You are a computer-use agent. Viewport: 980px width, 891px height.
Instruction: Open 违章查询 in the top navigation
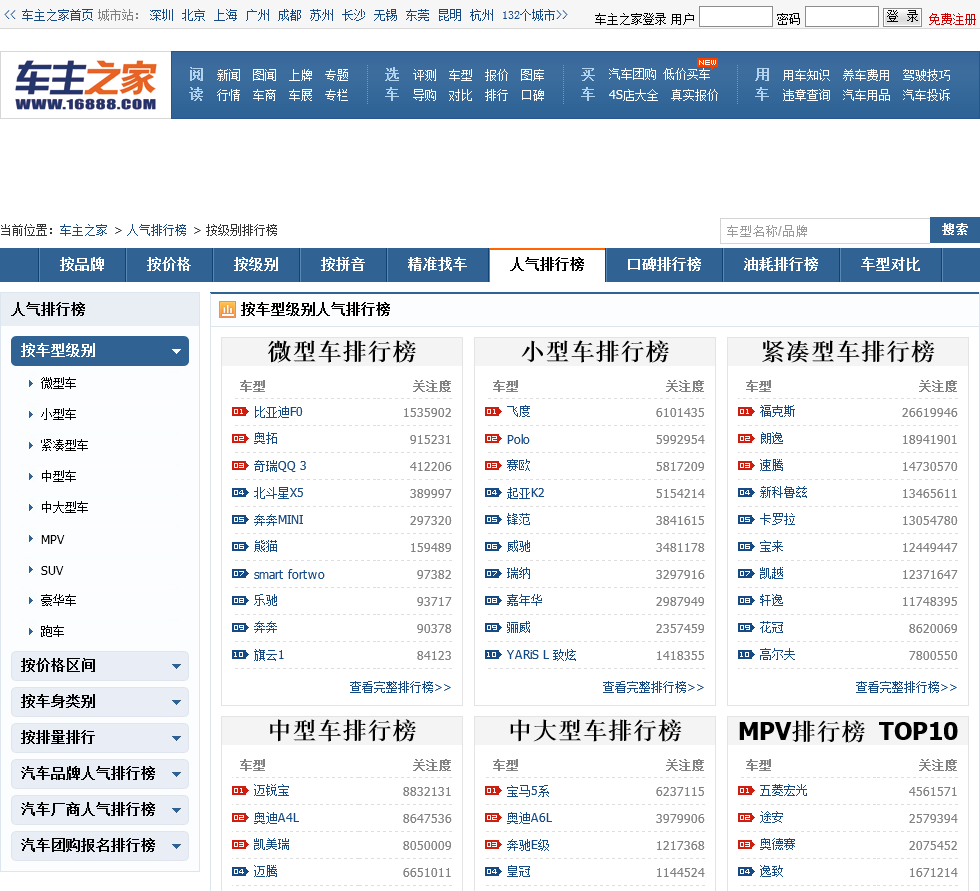coord(806,95)
